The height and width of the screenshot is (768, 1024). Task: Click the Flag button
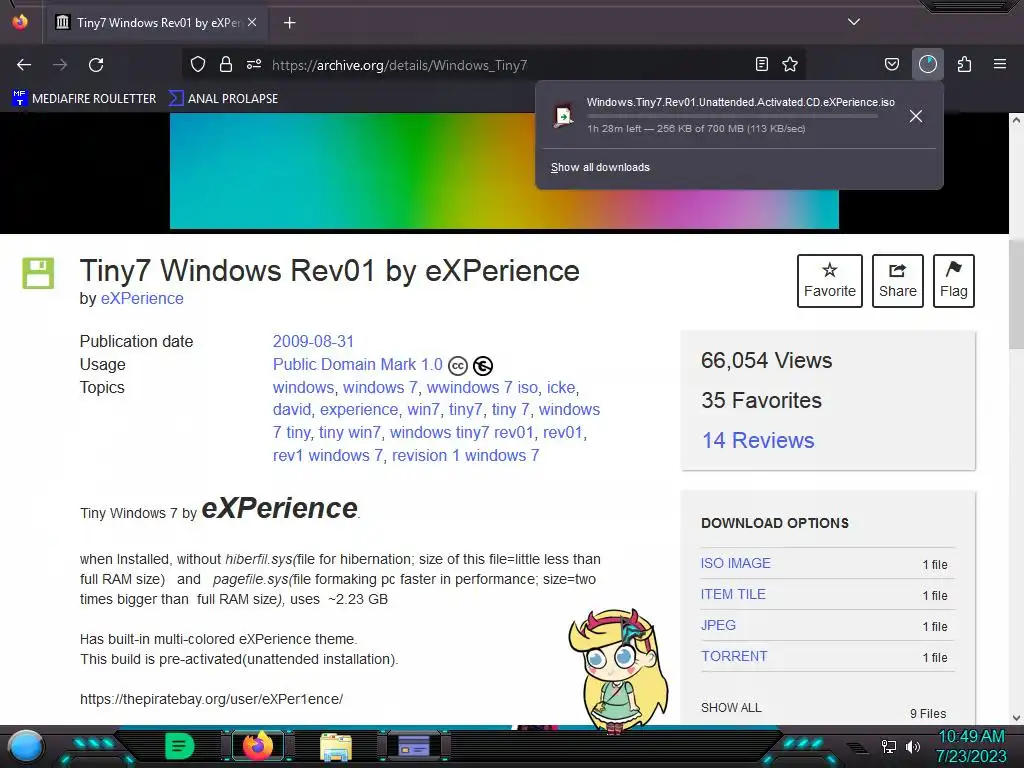[953, 281]
